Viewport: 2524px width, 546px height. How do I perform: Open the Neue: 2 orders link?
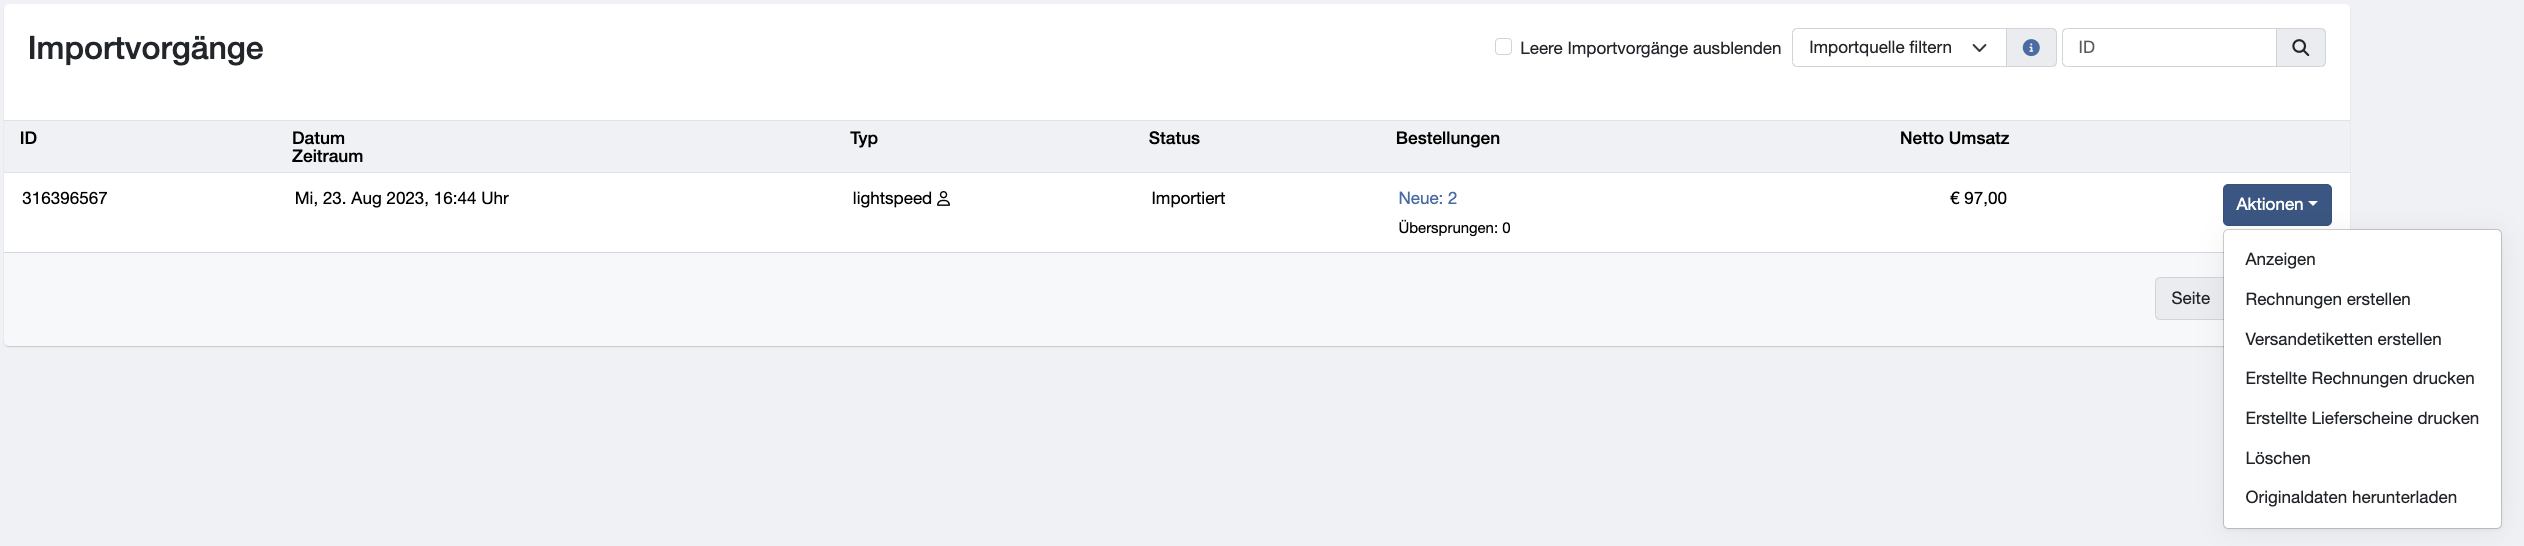click(x=1427, y=198)
